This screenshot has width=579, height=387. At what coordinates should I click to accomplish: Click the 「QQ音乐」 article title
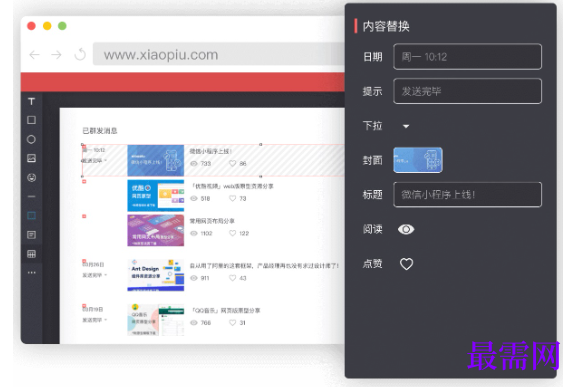coord(226,310)
